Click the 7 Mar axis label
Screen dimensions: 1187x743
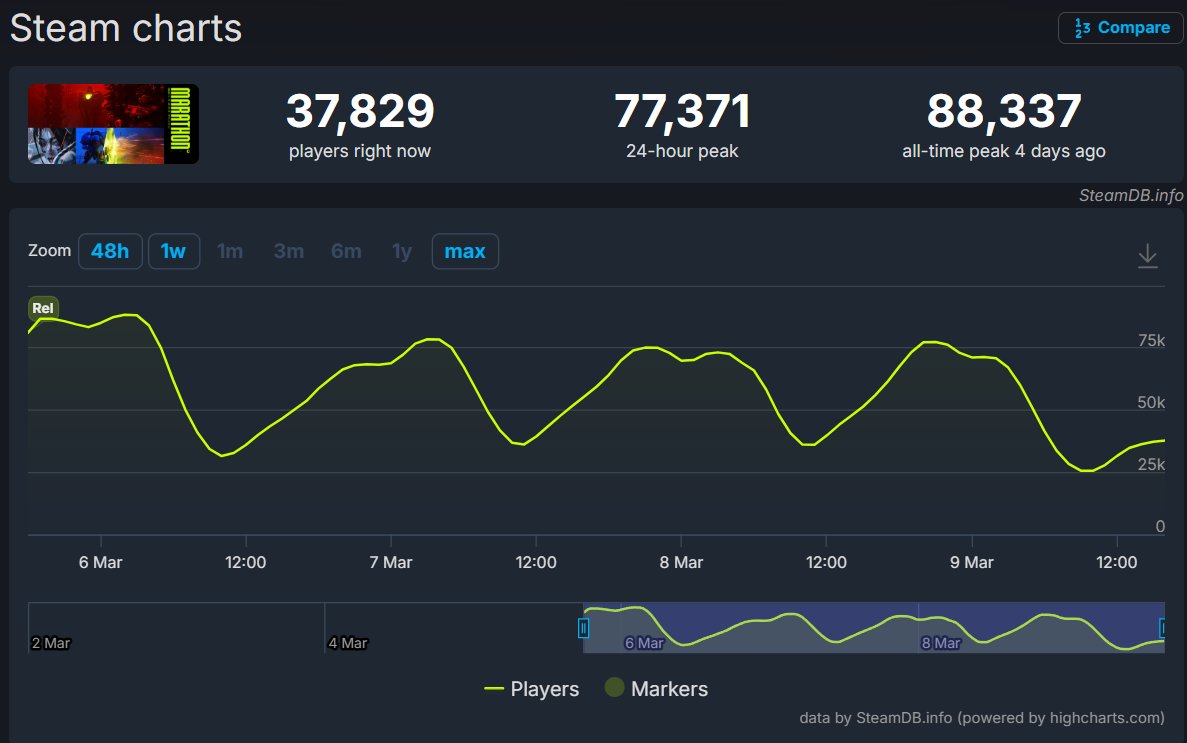(391, 563)
